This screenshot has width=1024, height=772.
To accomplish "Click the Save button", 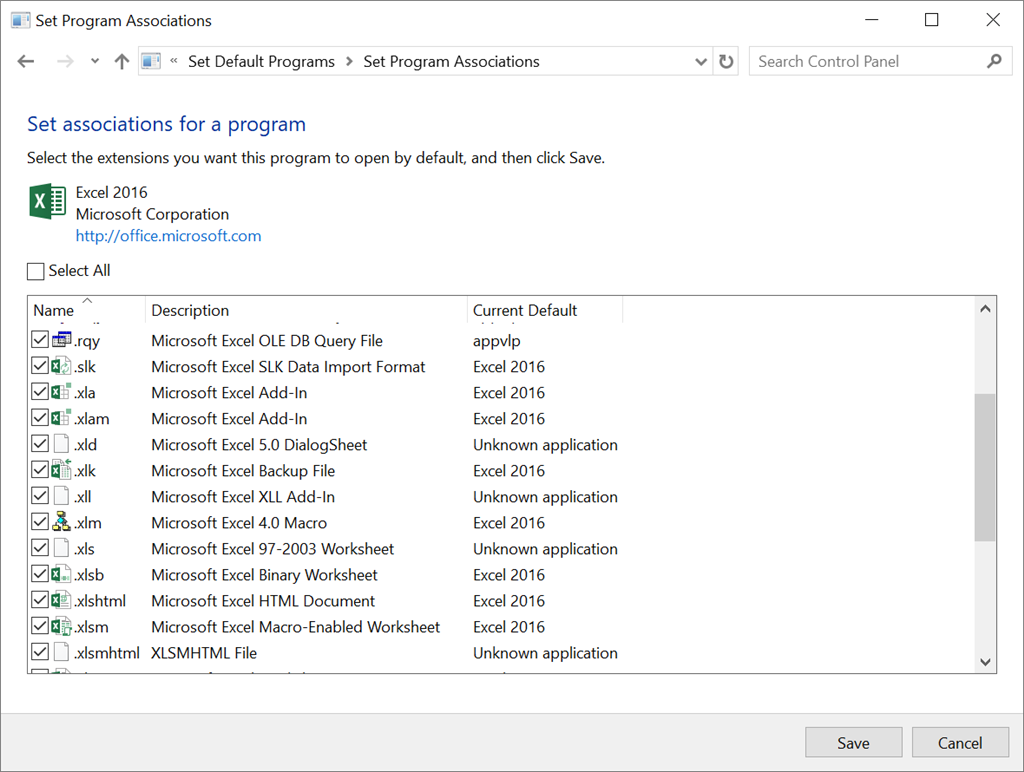I will pyautogui.click(x=853, y=743).
